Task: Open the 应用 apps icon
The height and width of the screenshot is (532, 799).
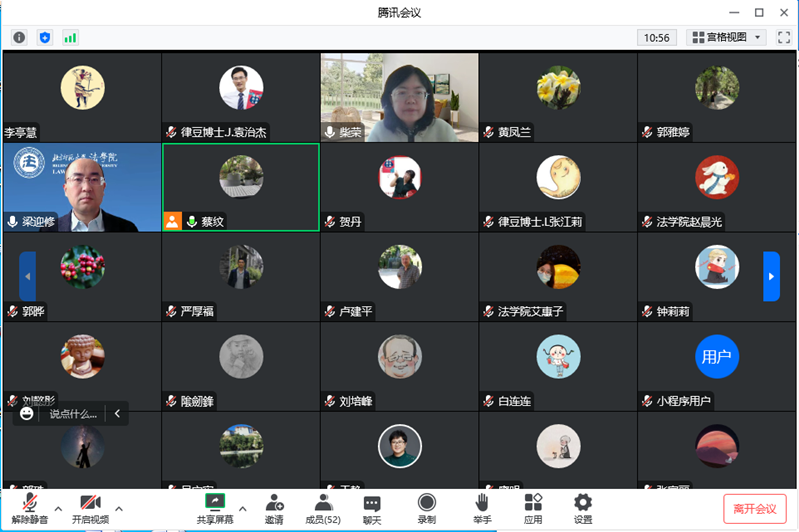Action: [x=533, y=503]
